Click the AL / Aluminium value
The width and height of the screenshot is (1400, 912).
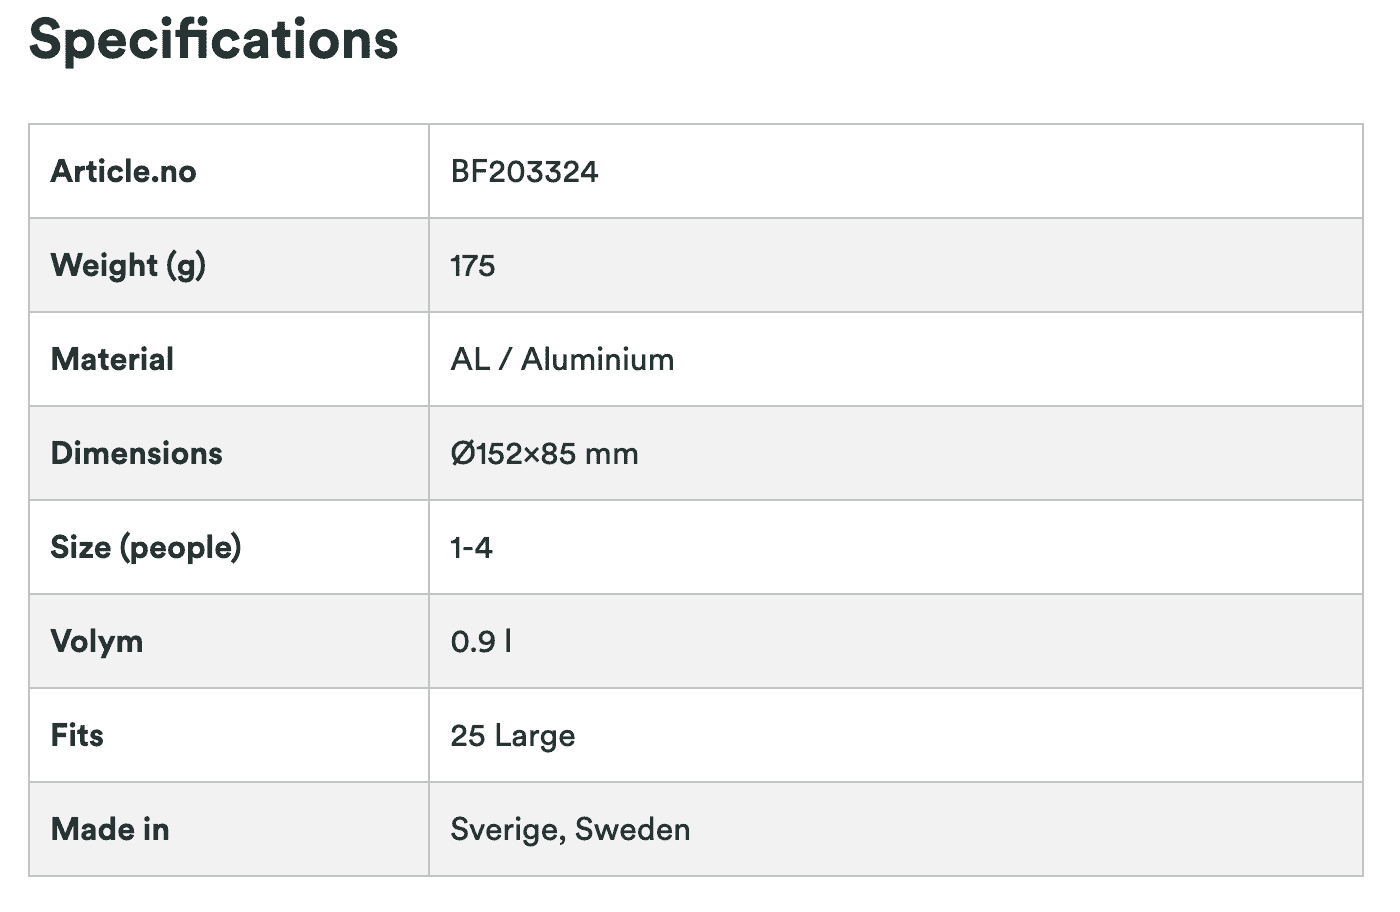point(562,360)
